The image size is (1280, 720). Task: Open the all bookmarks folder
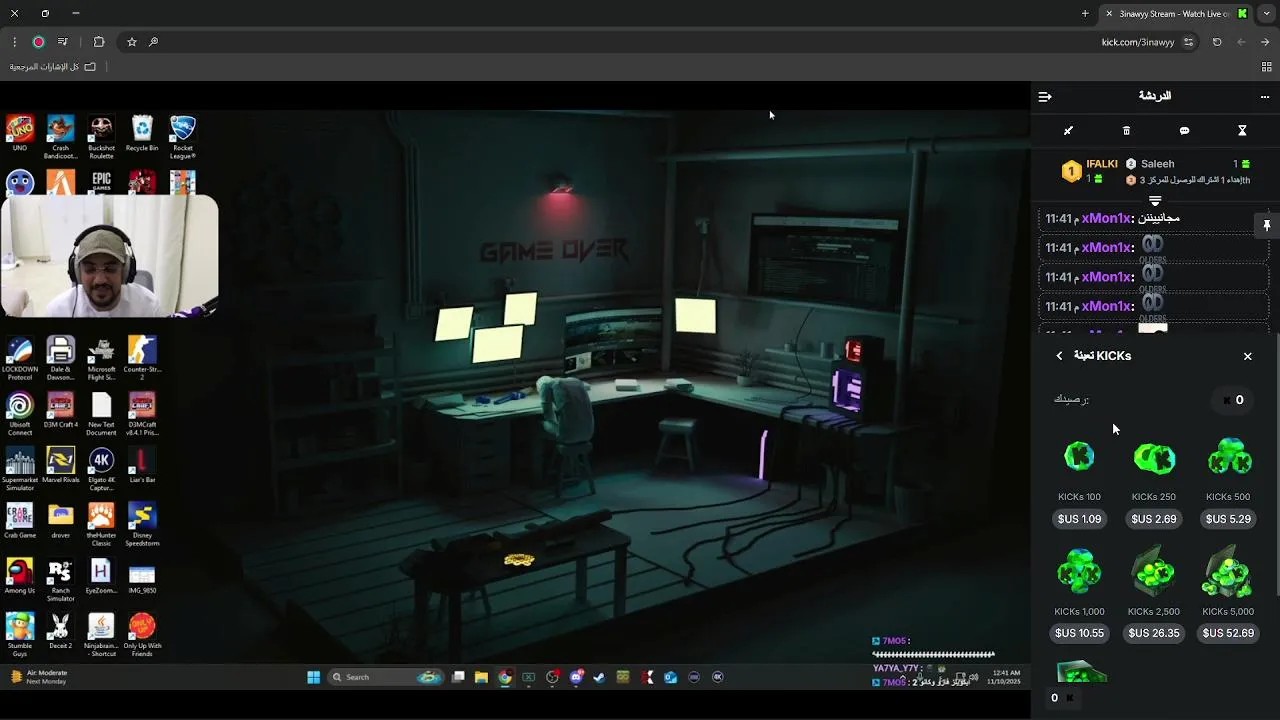click(x=52, y=67)
